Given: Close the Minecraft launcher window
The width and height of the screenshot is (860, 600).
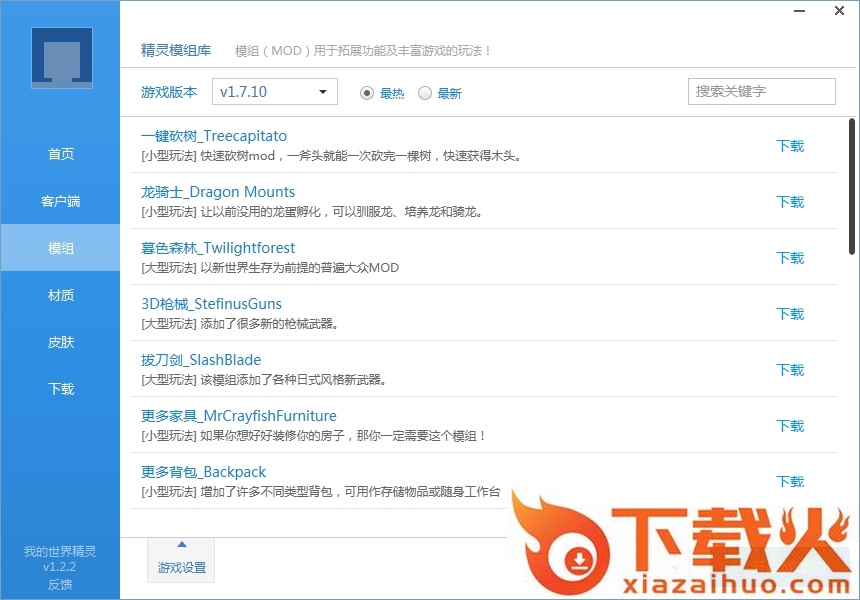Looking at the screenshot, I should (840, 11).
